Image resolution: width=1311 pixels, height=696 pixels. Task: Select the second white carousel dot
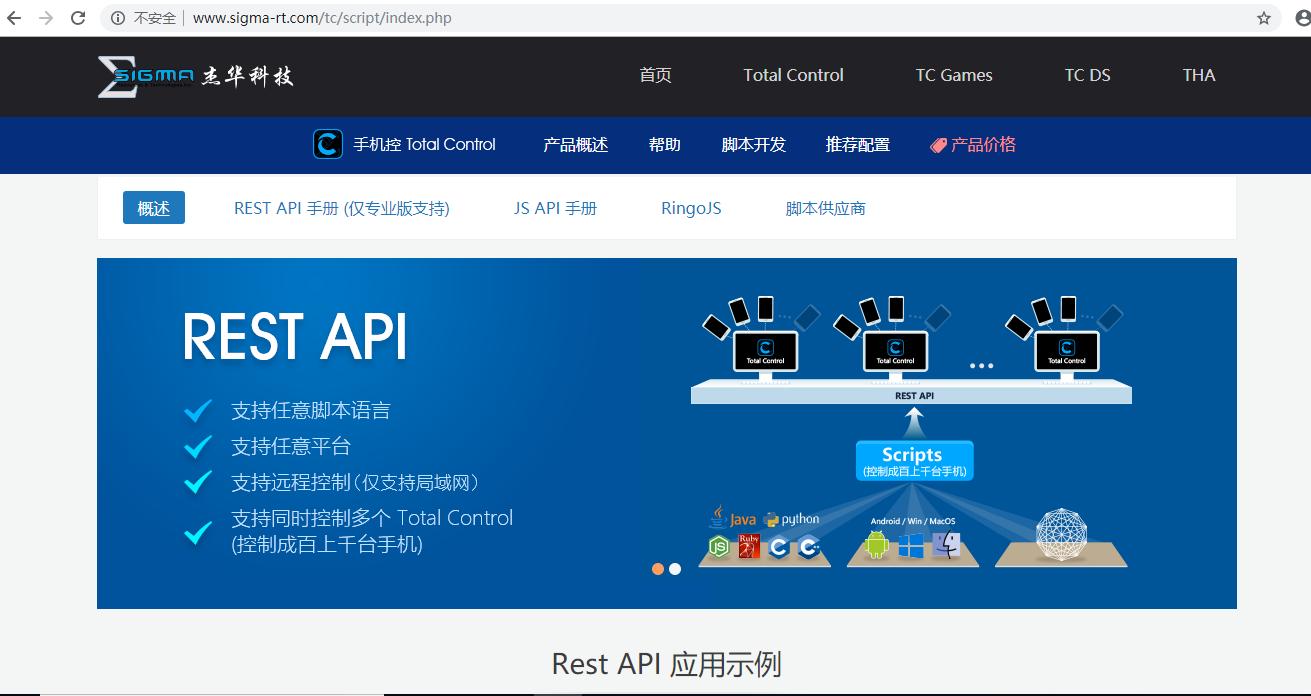click(x=675, y=569)
